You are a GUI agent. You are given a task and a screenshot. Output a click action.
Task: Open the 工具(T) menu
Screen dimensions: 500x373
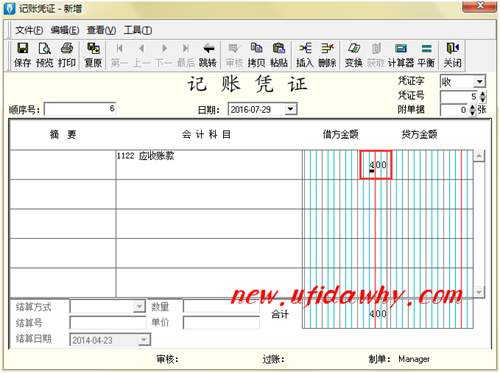click(x=138, y=30)
